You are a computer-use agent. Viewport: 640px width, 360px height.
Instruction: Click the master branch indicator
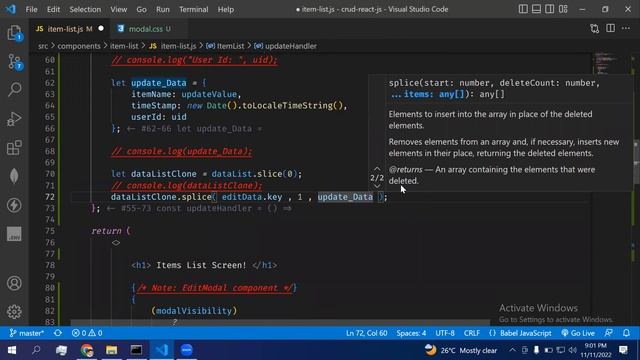(x=27, y=333)
